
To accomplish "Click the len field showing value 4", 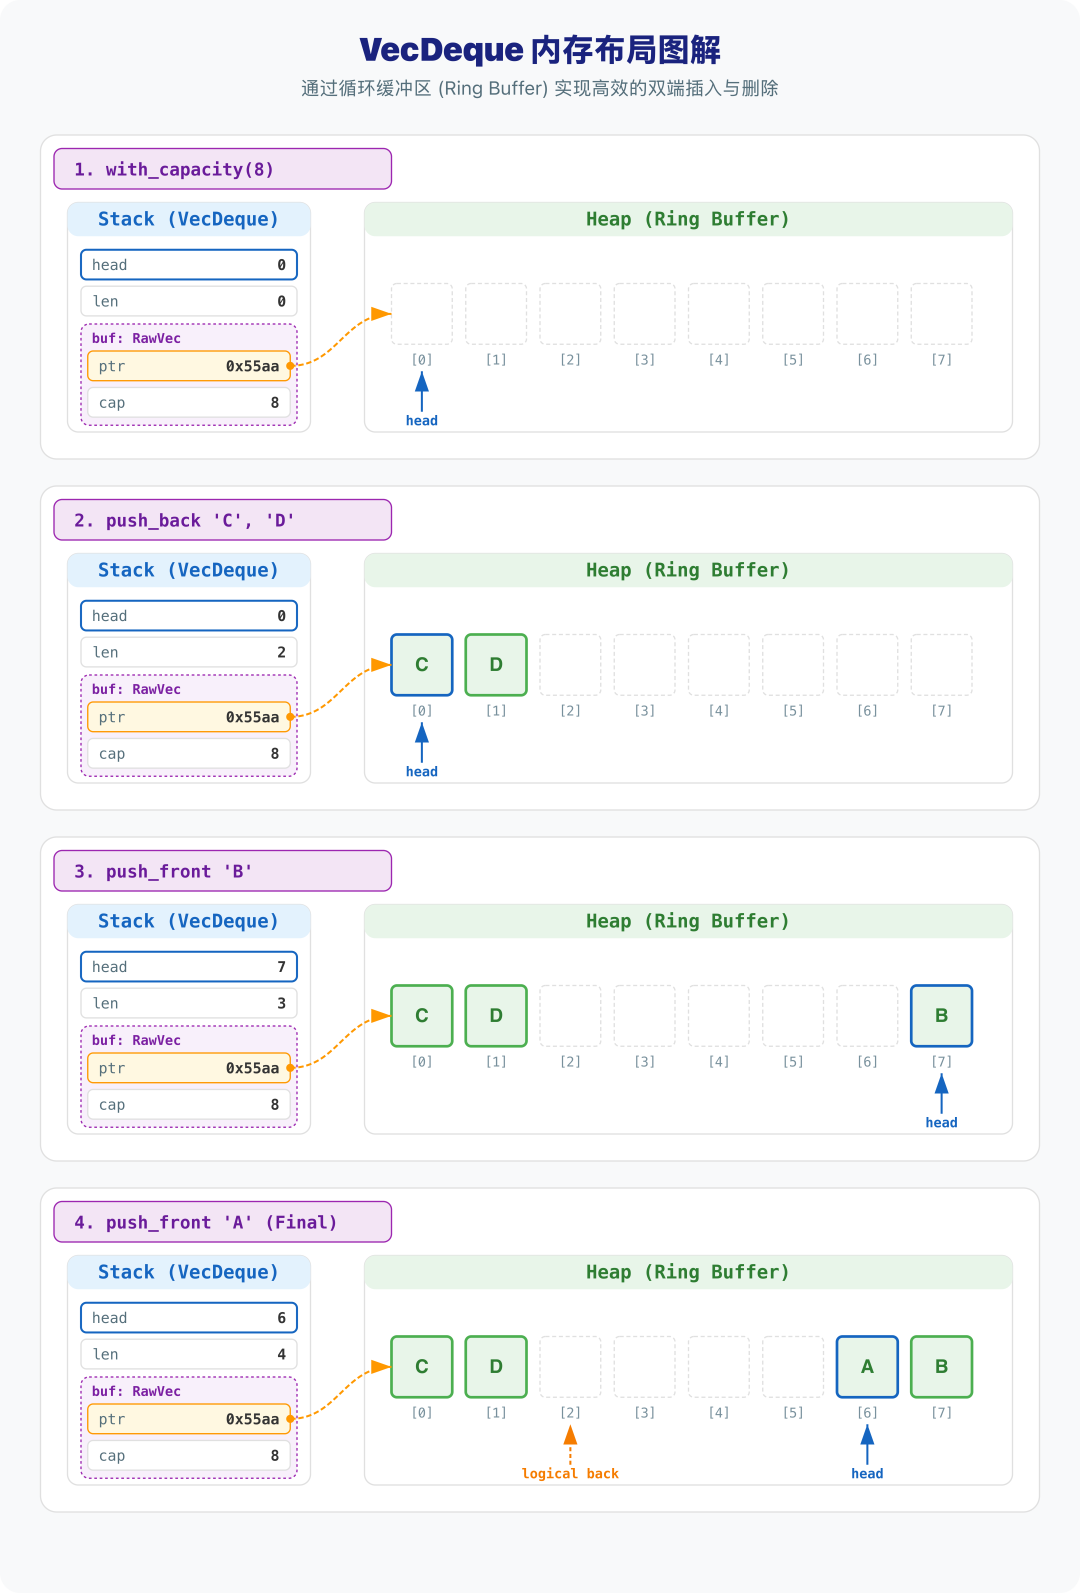I will pyautogui.click(x=189, y=1354).
